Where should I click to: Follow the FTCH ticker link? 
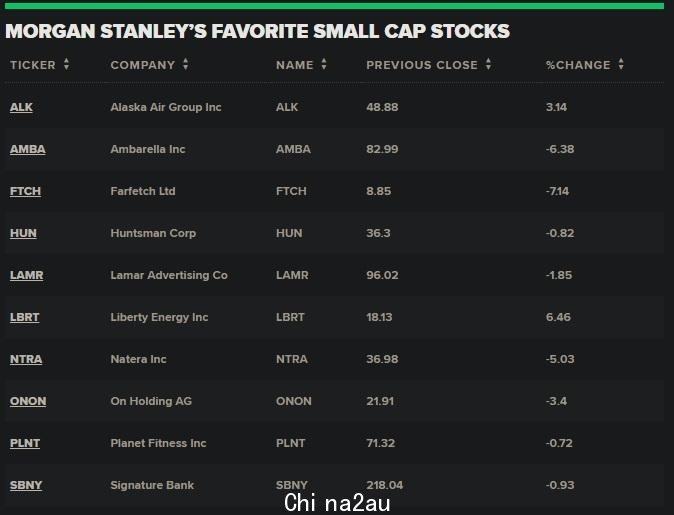pyautogui.click(x=25, y=191)
